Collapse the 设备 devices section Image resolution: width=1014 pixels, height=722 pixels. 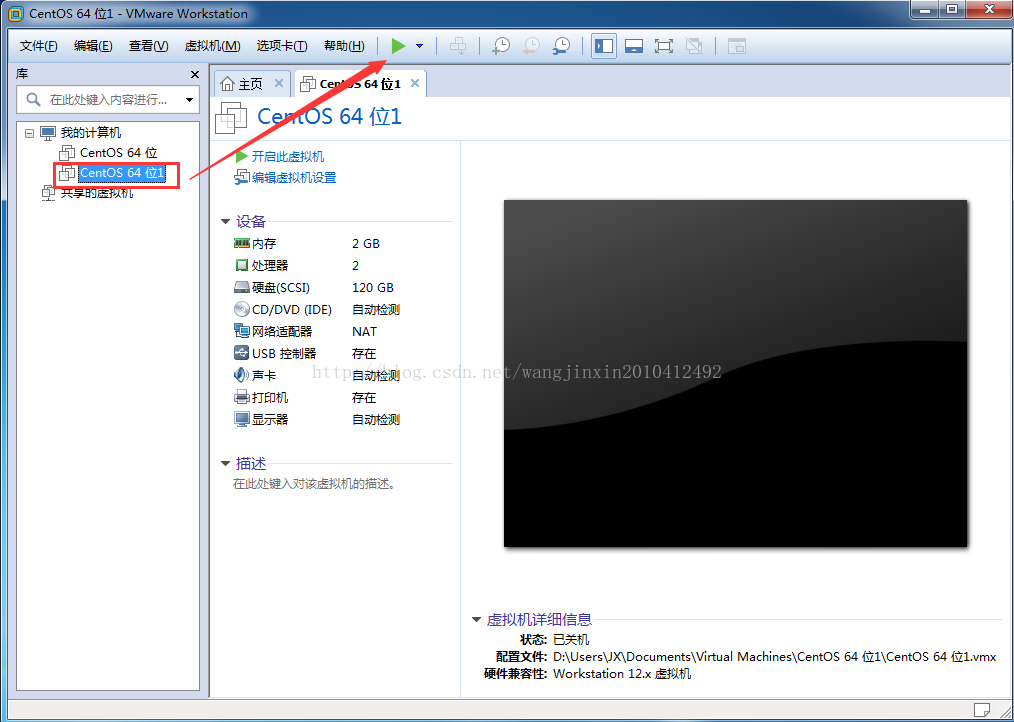(225, 222)
